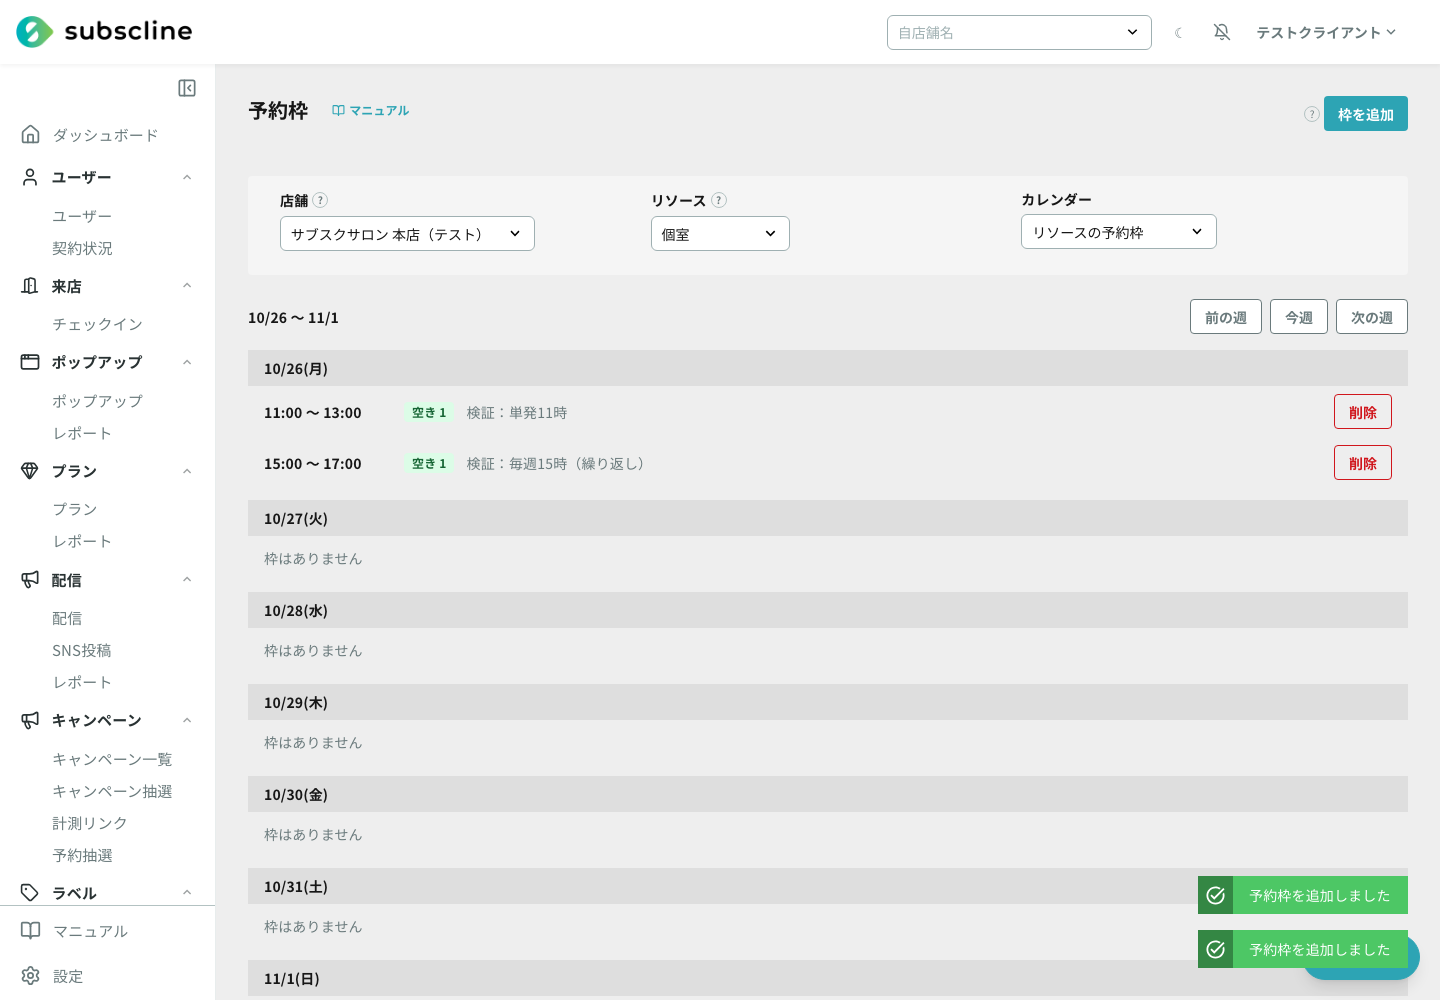Open 計測リンク in sidebar

tap(90, 823)
